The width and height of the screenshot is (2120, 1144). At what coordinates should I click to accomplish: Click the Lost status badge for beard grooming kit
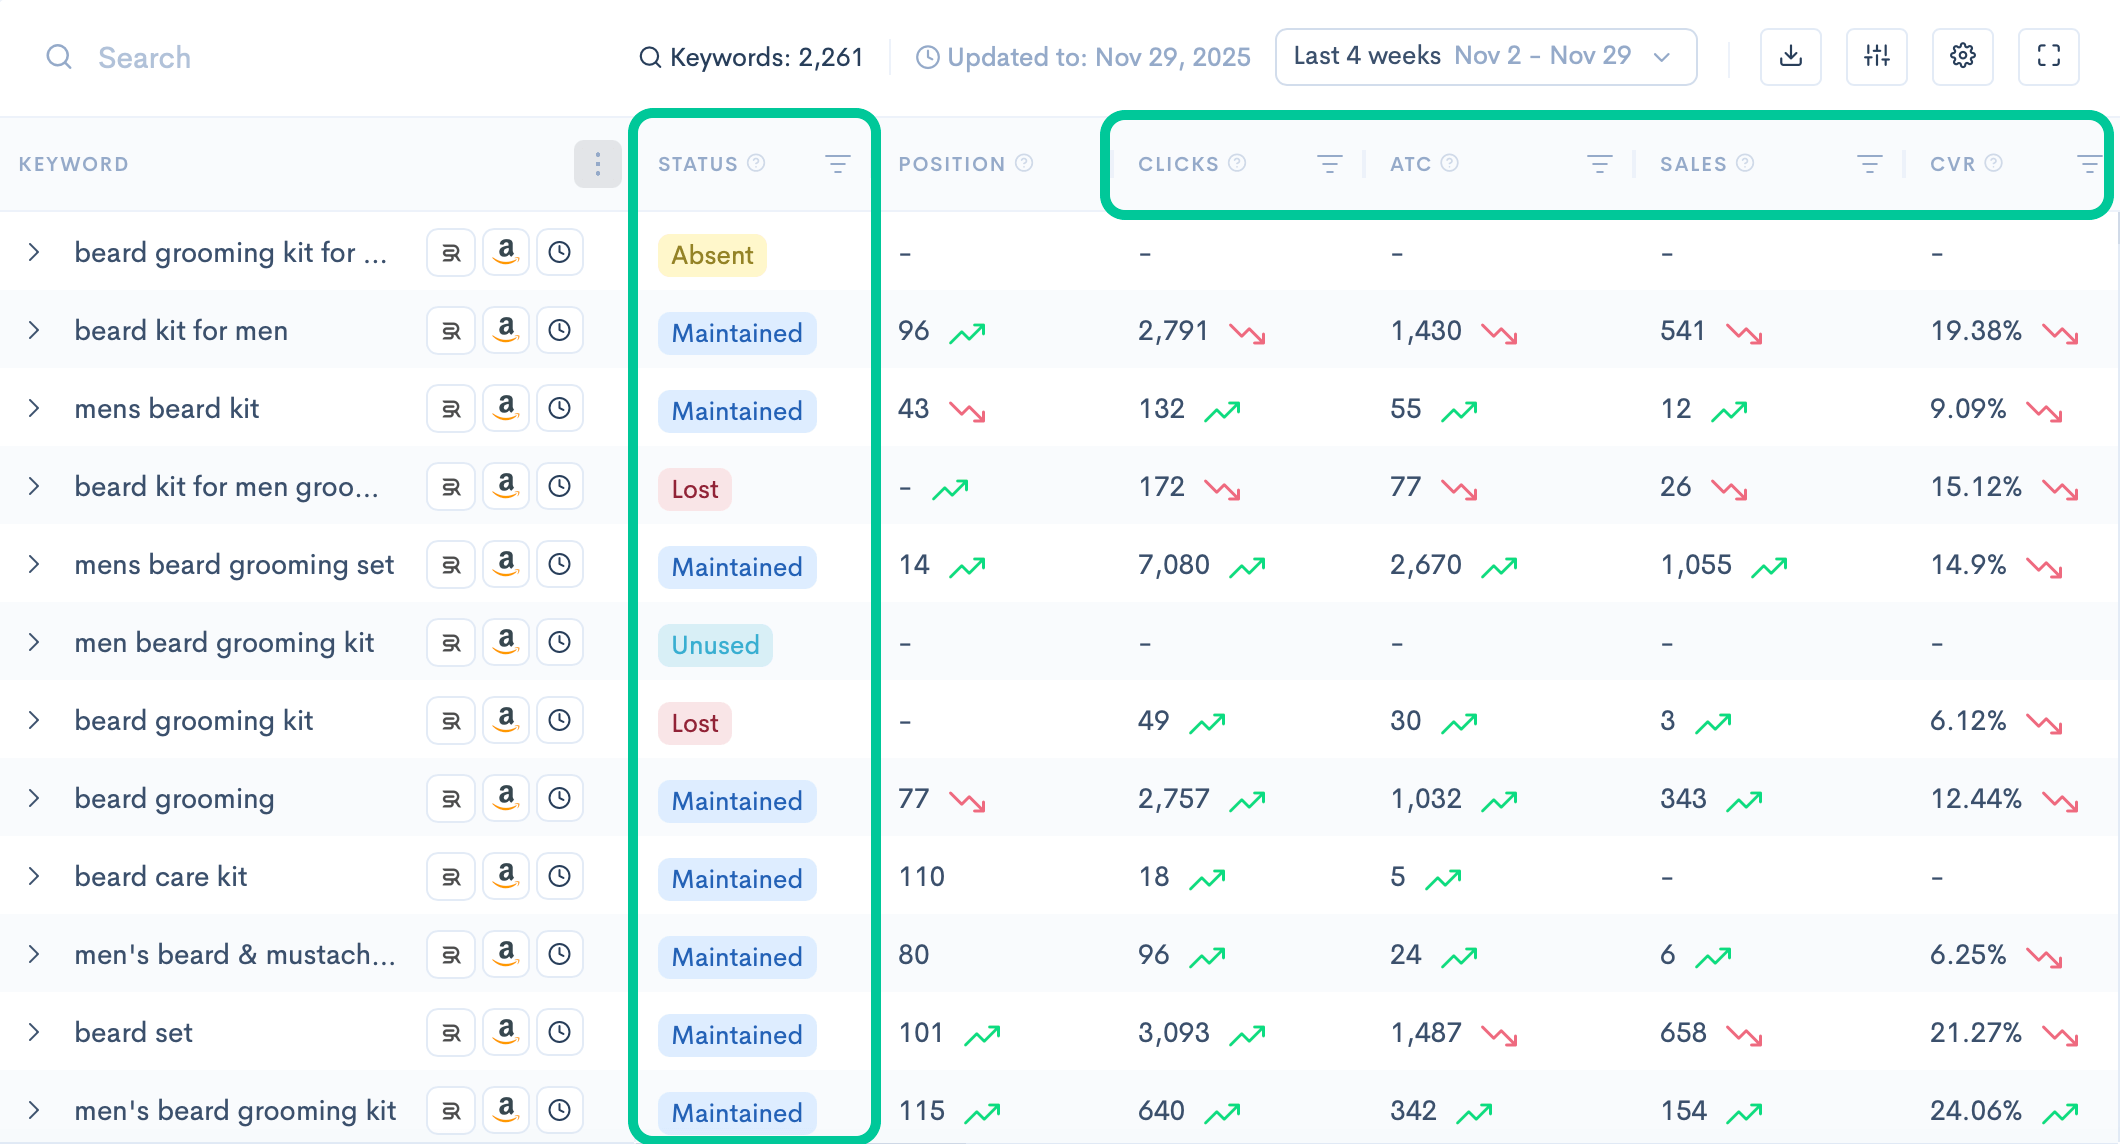tap(695, 723)
